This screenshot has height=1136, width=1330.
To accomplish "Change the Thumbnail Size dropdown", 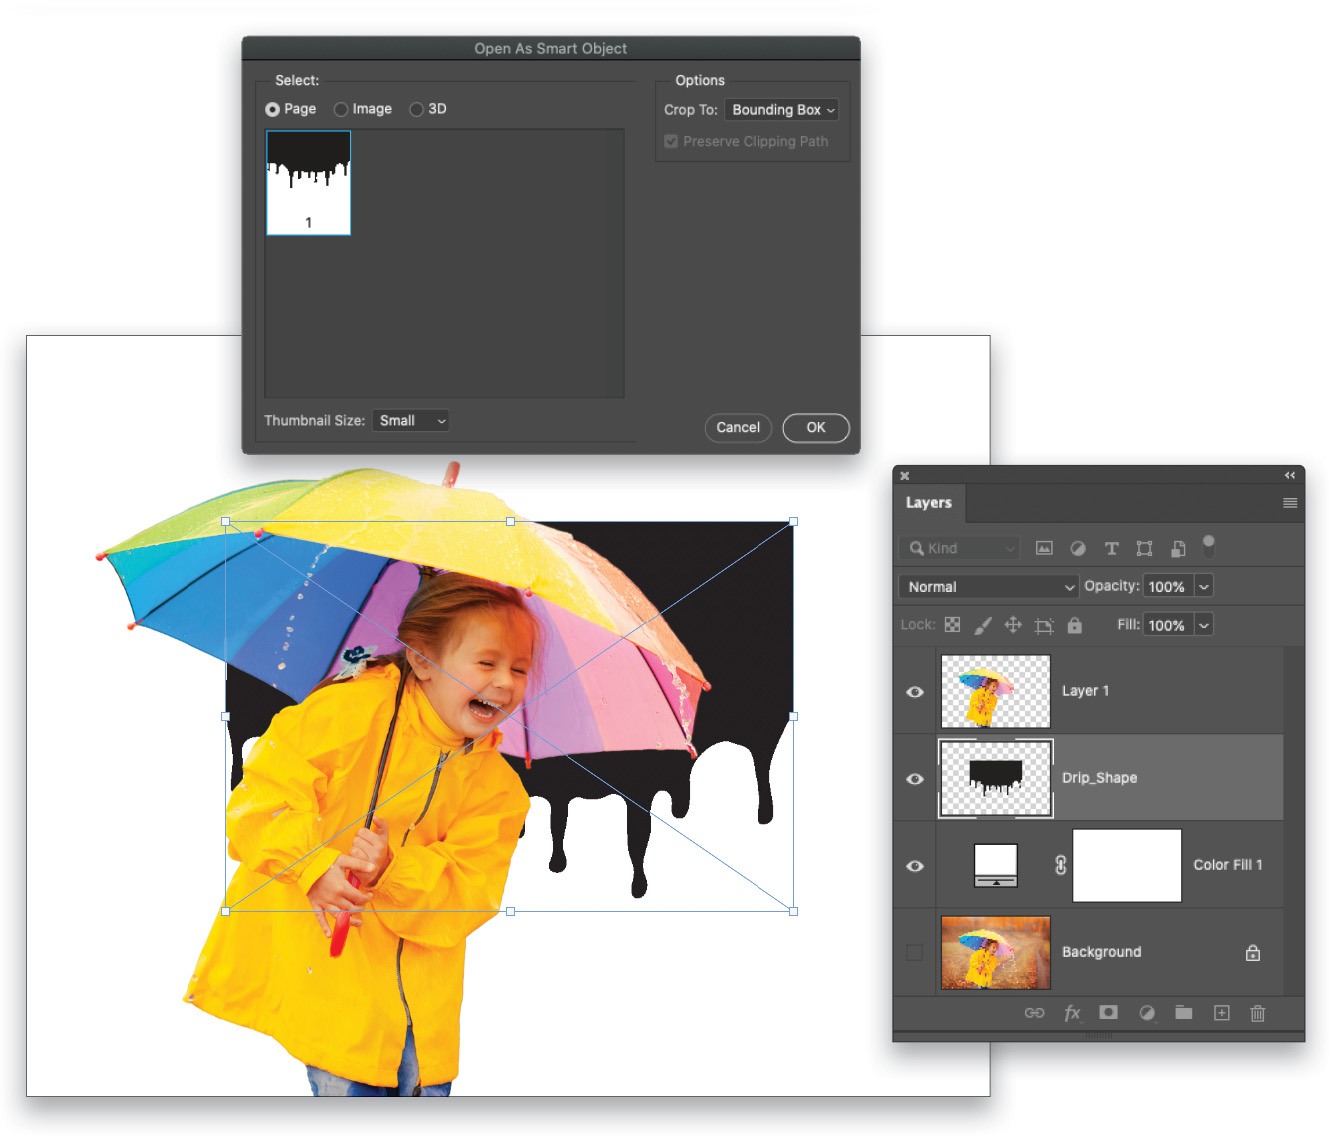I will click(x=410, y=420).
